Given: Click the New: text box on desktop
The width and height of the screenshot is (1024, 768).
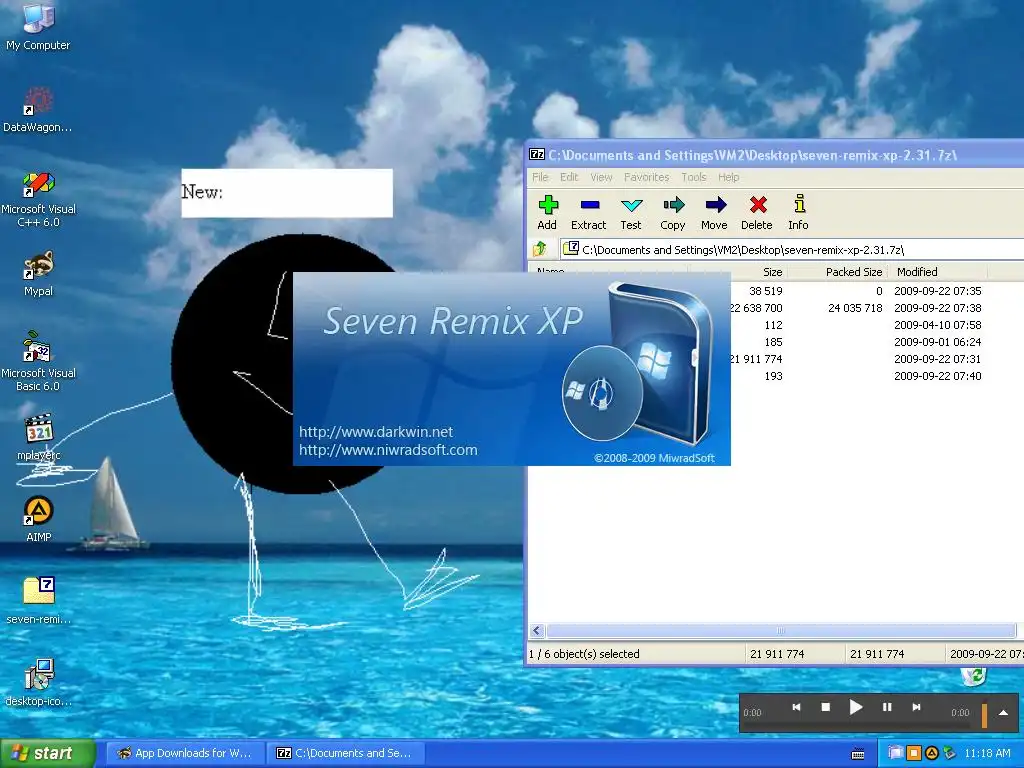Looking at the screenshot, I should [x=287, y=193].
